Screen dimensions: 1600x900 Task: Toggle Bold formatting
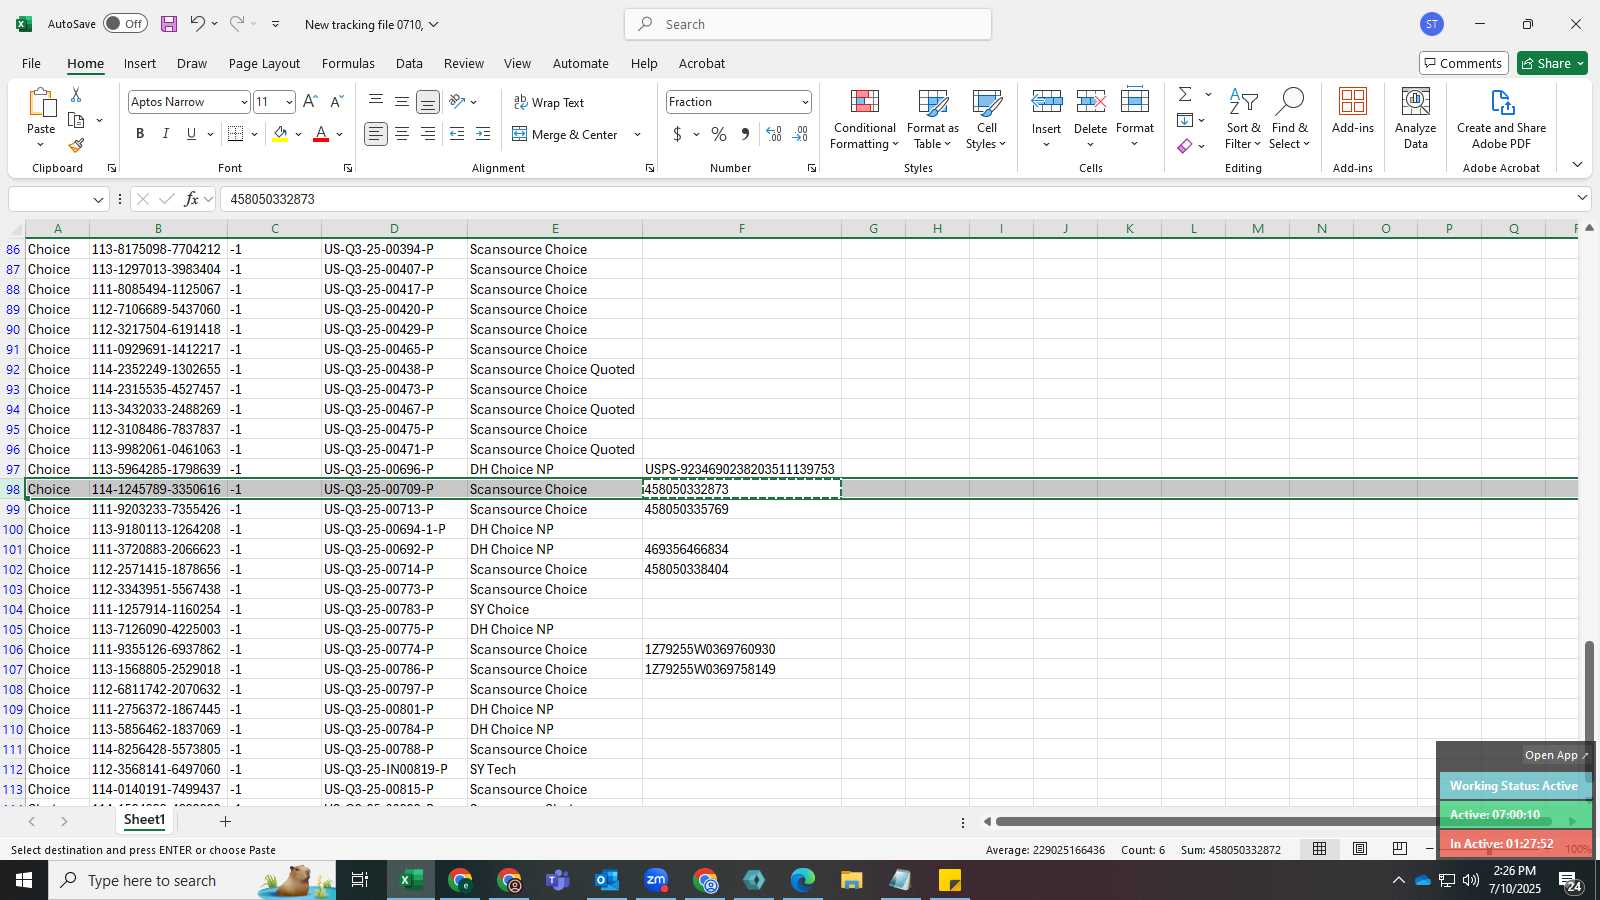140,134
